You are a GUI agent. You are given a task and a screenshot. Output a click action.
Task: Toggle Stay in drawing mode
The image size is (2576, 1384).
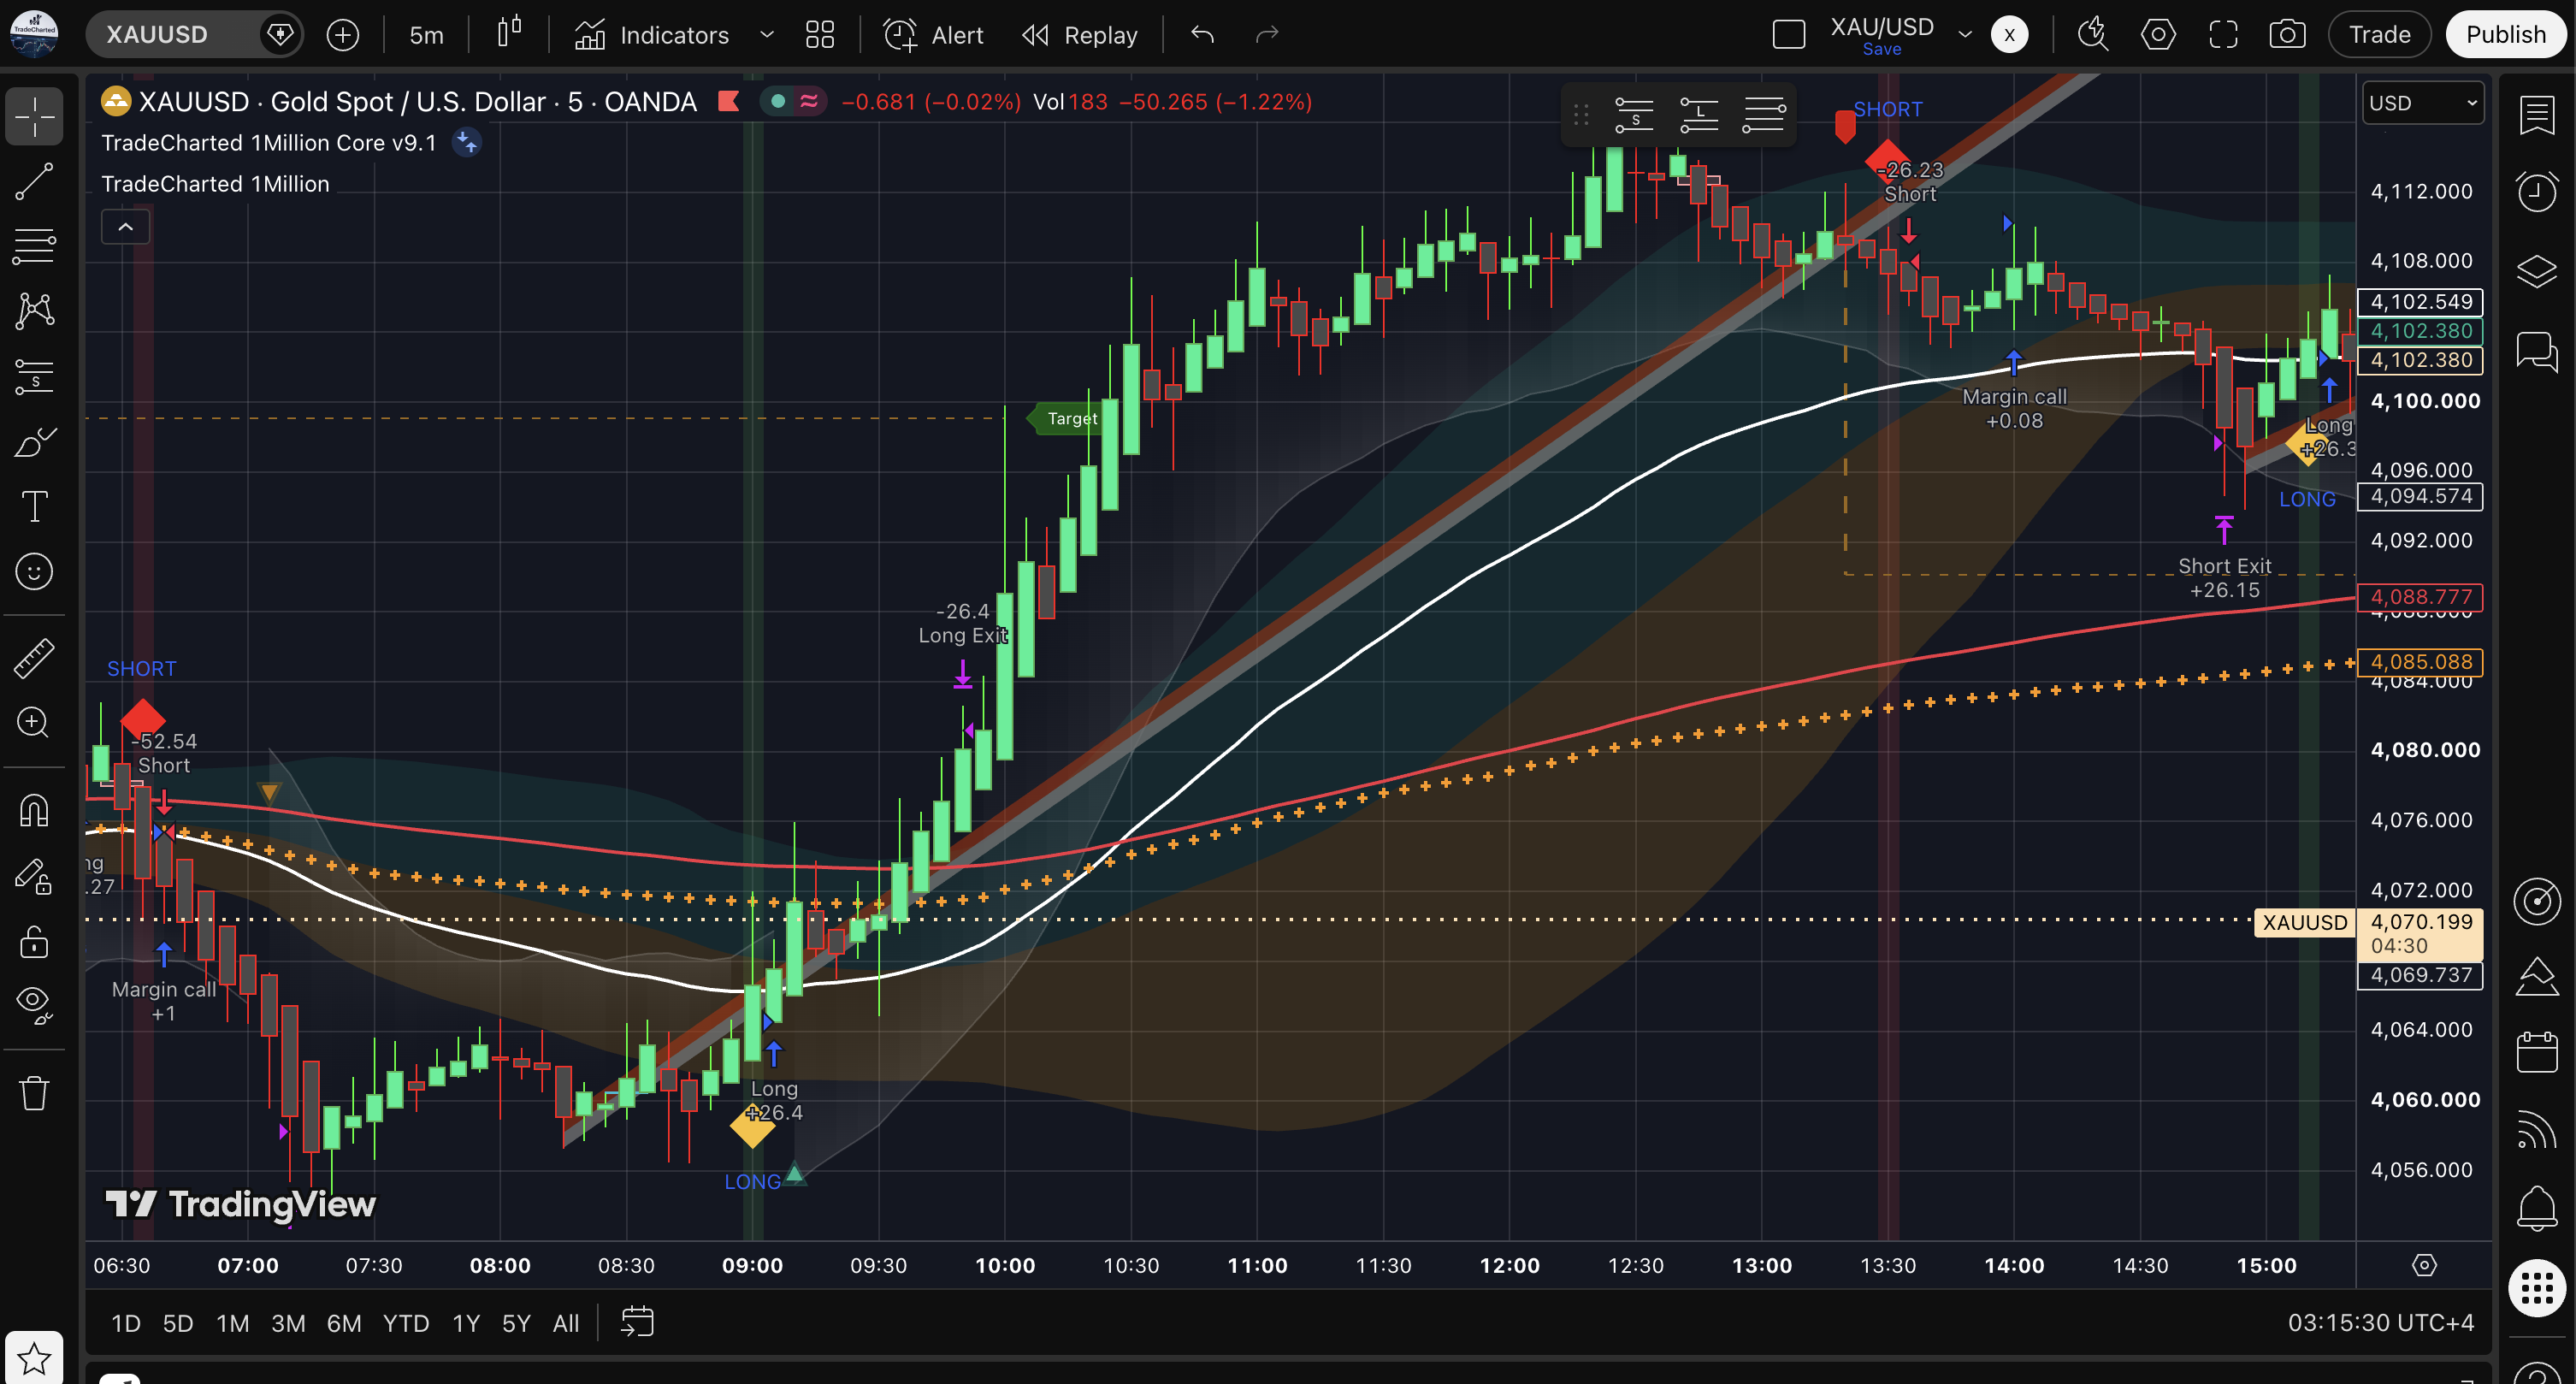click(34, 877)
